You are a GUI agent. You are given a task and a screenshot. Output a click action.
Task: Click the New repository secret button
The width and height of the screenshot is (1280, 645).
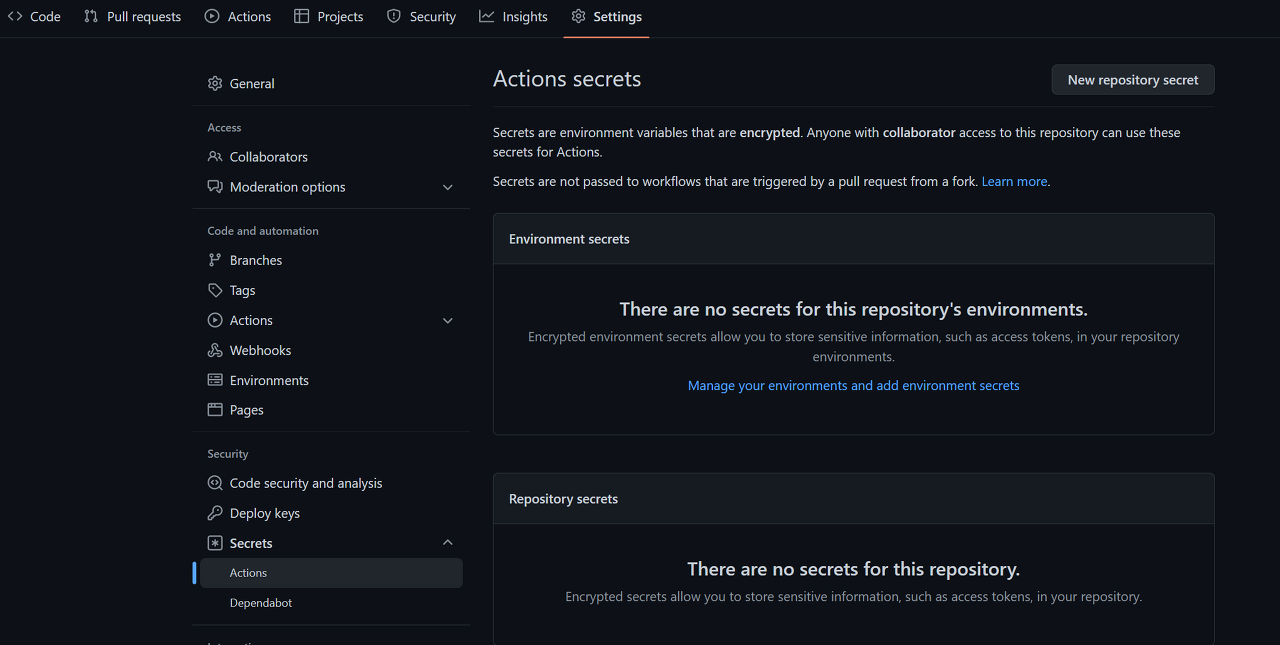tap(1132, 80)
